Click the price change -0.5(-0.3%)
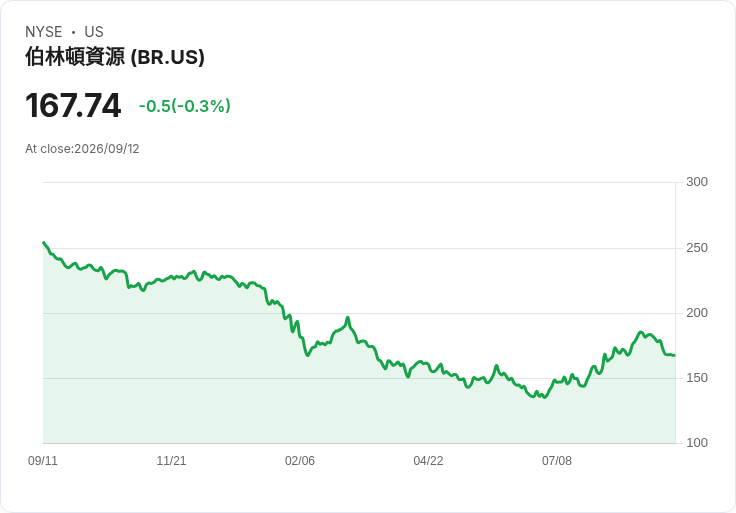 click(184, 106)
